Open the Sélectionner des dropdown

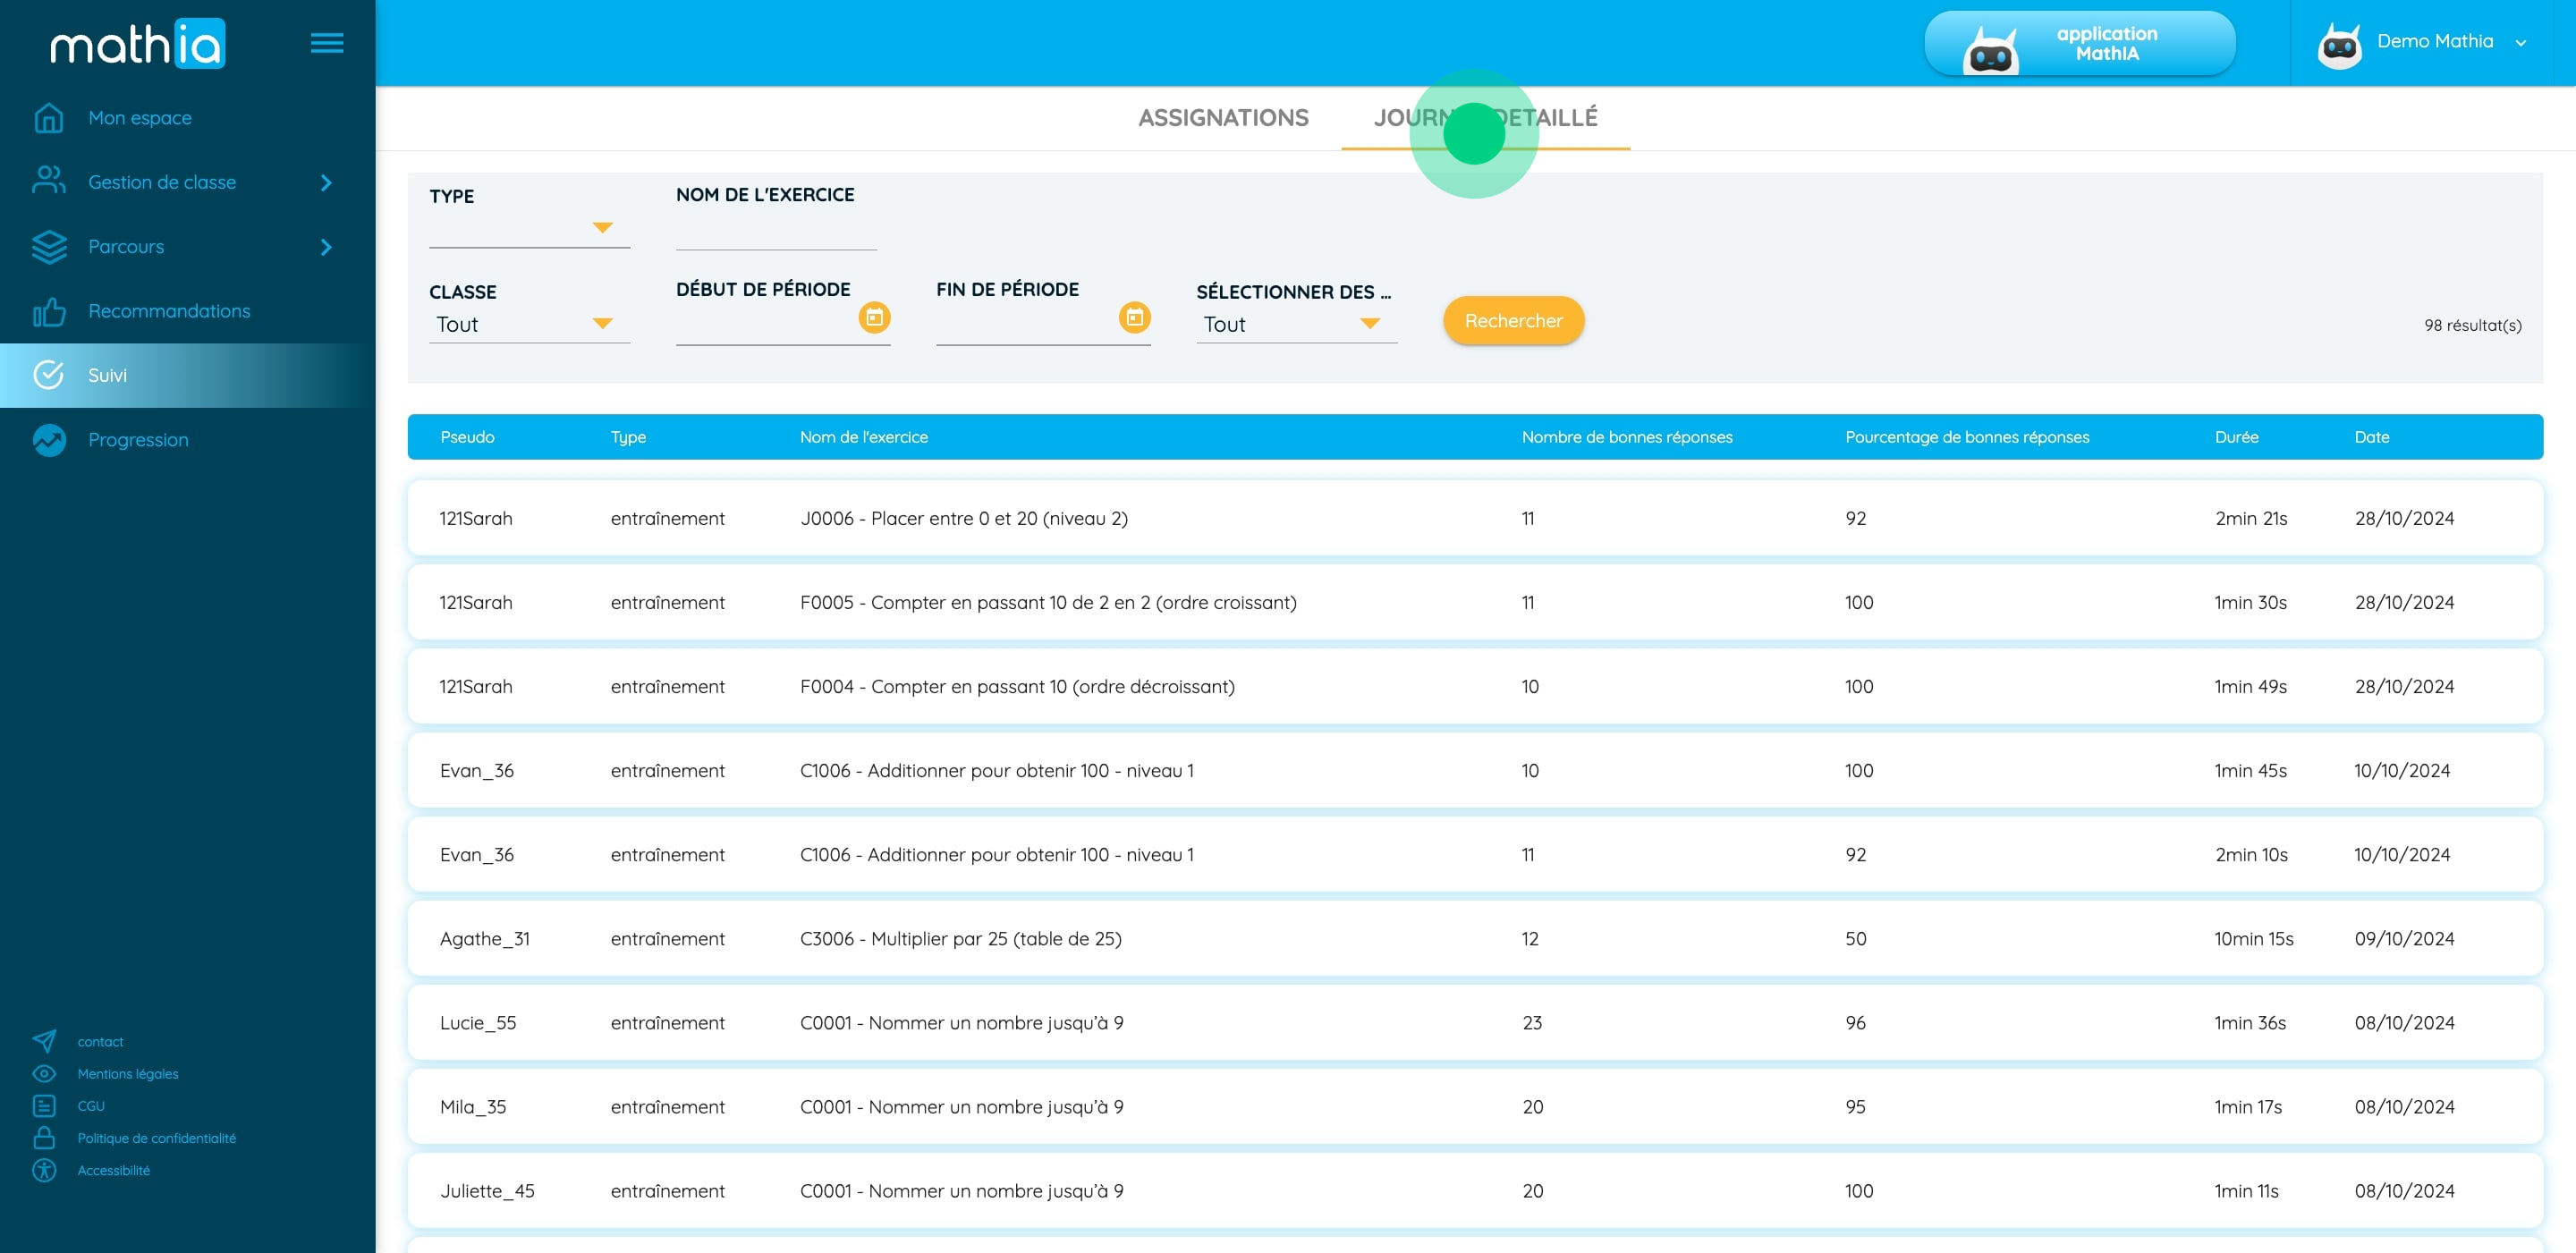pos(1295,324)
